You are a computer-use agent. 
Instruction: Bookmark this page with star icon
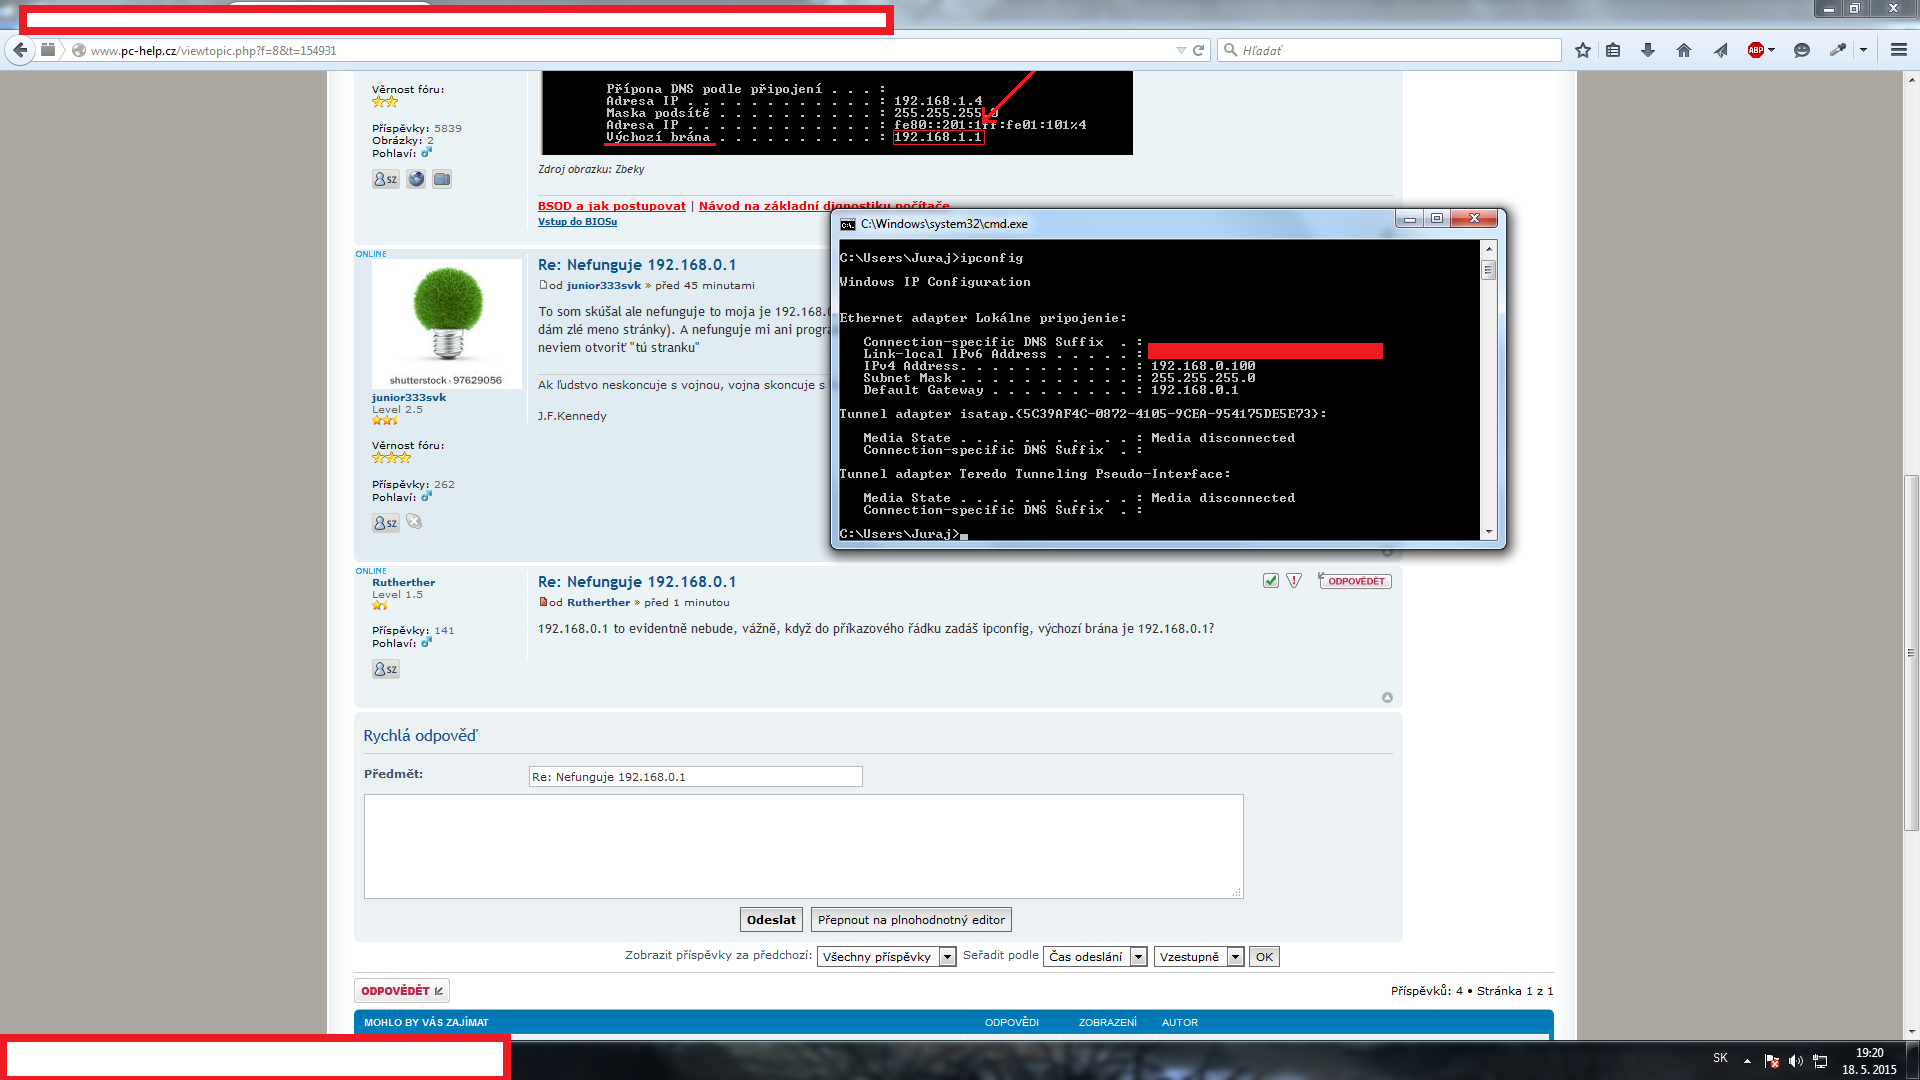point(1582,50)
